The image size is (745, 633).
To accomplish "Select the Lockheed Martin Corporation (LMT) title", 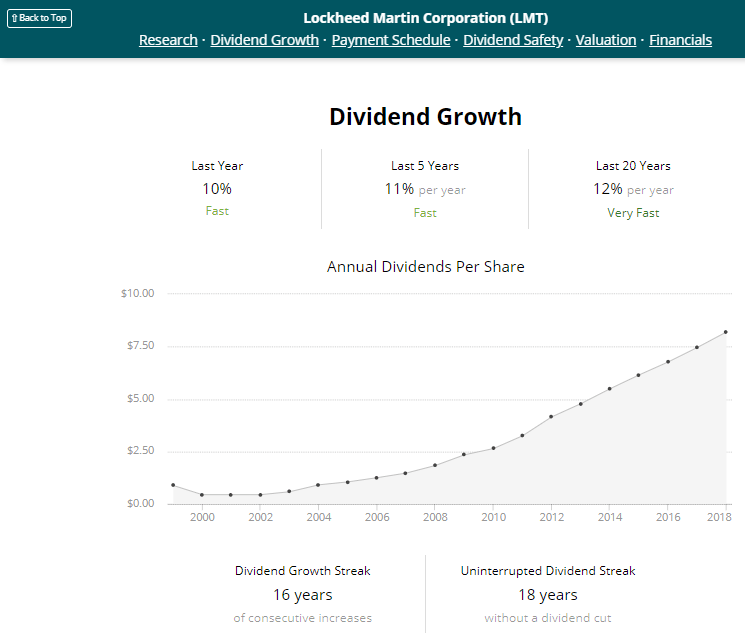I will tap(426, 18).
